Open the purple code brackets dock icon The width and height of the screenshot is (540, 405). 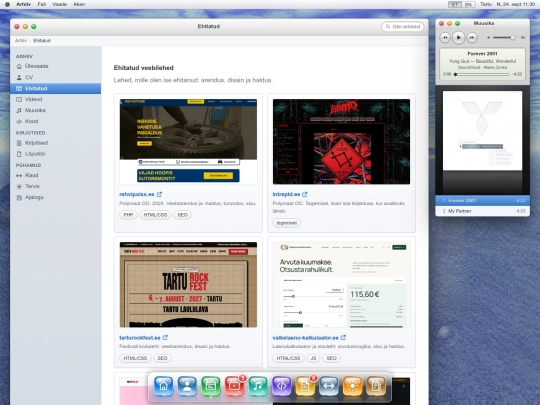tap(282, 386)
